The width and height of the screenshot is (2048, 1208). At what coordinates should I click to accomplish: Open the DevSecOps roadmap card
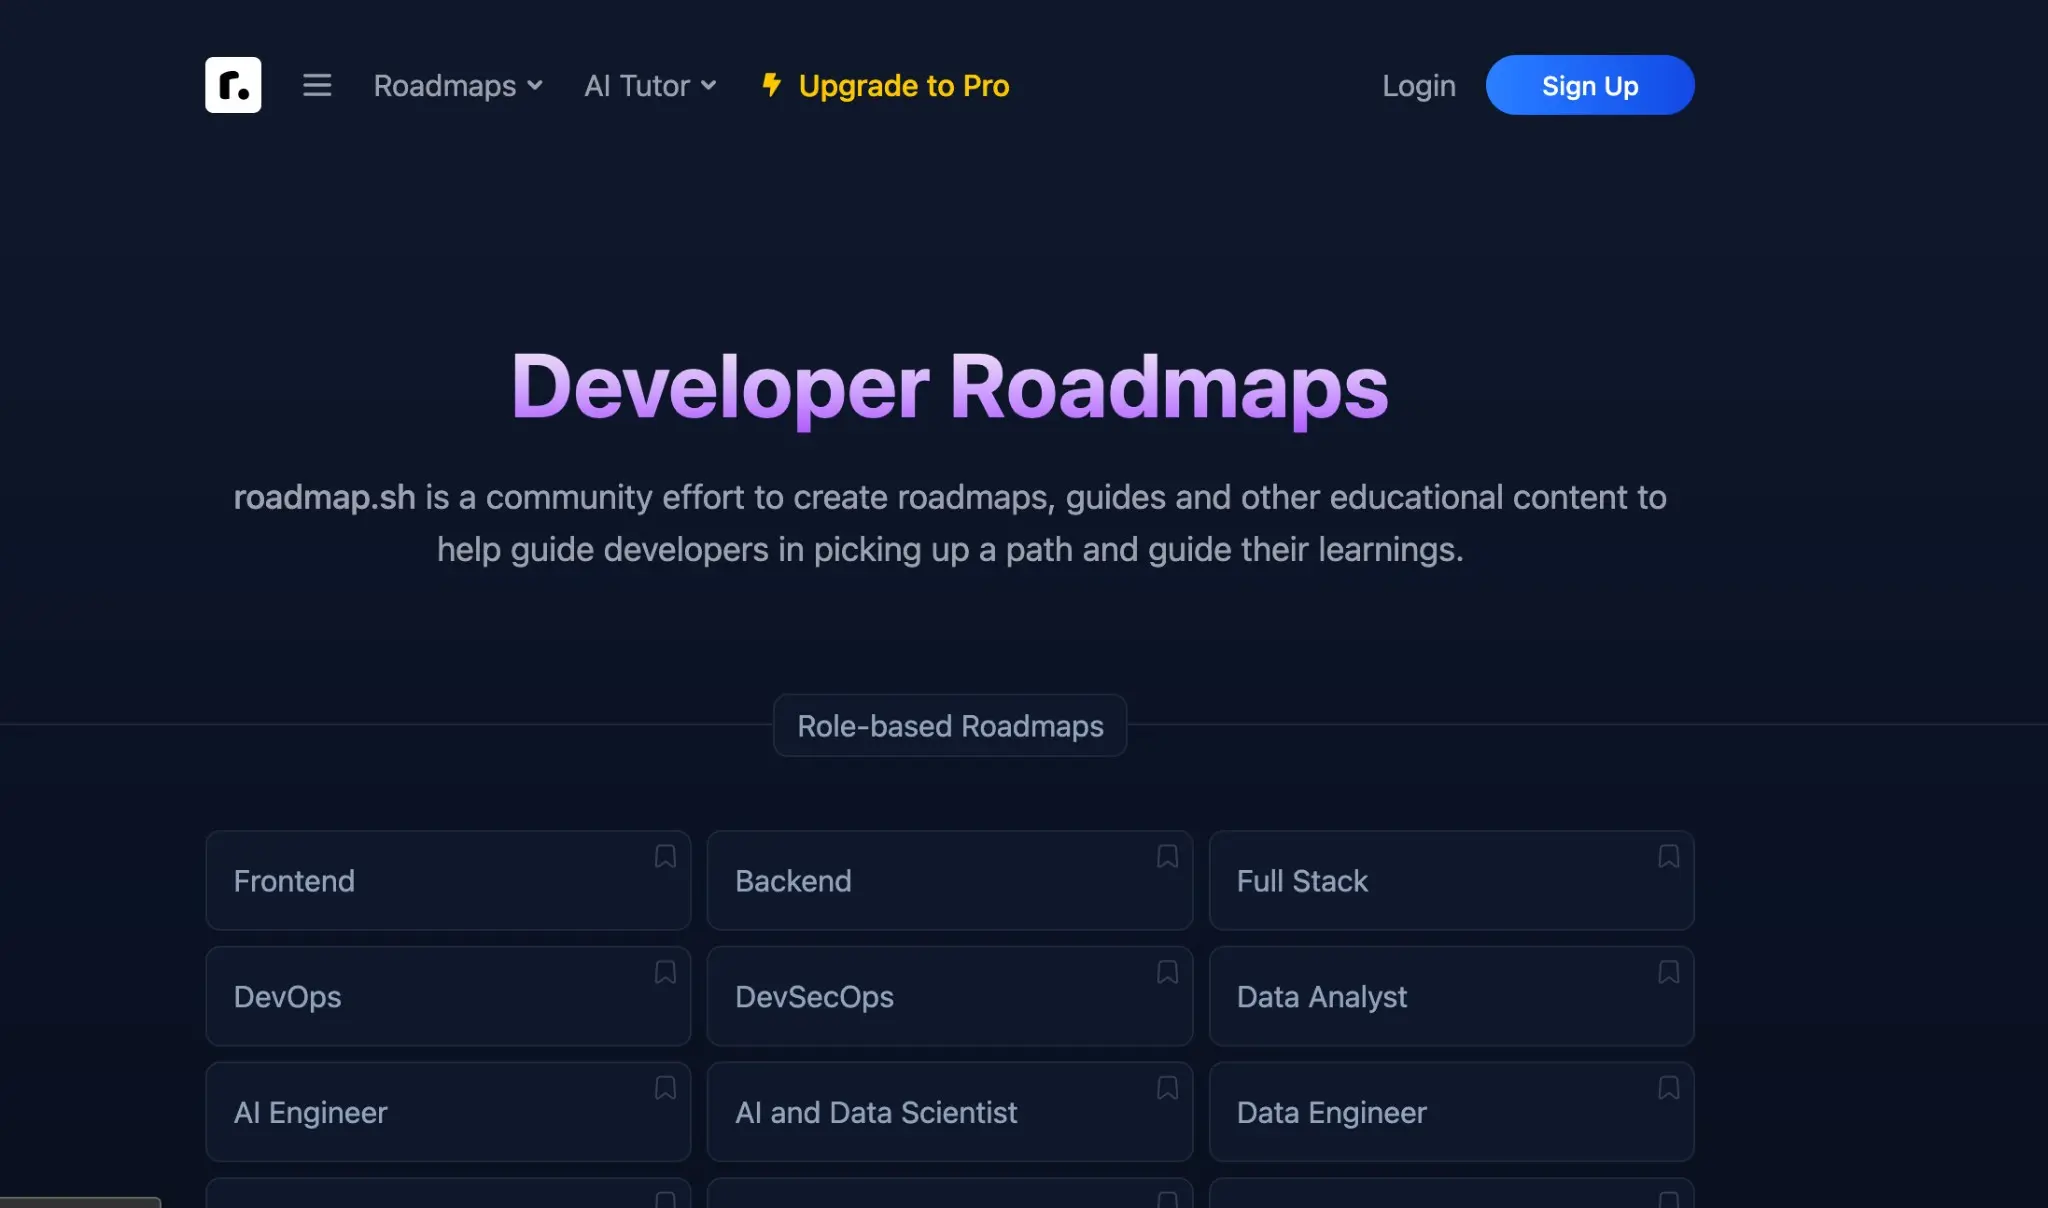[949, 996]
